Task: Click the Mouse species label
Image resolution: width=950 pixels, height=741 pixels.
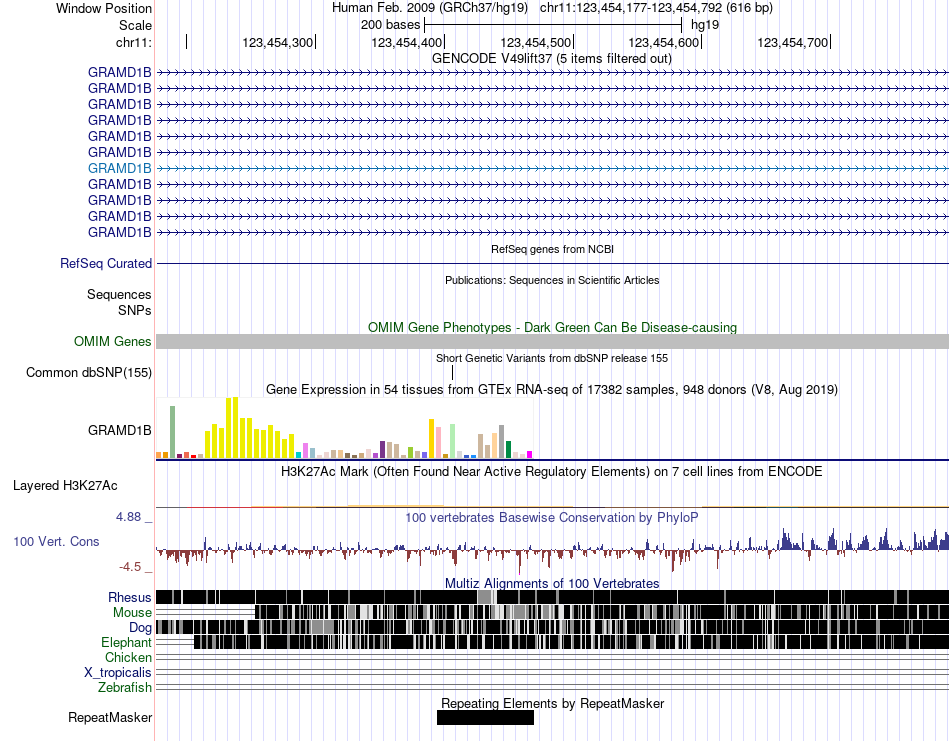Action: [132, 613]
